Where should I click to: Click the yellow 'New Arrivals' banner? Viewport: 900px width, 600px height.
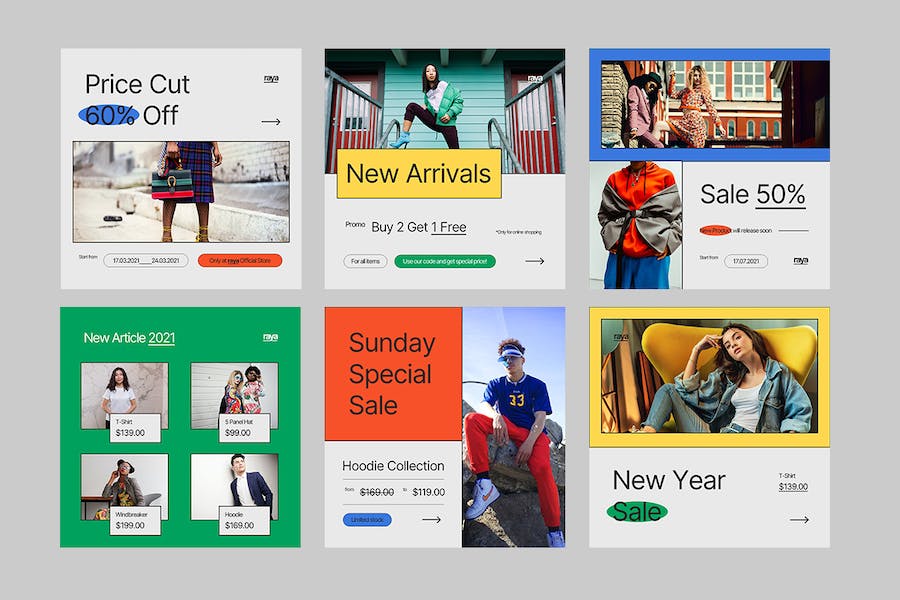[418, 174]
